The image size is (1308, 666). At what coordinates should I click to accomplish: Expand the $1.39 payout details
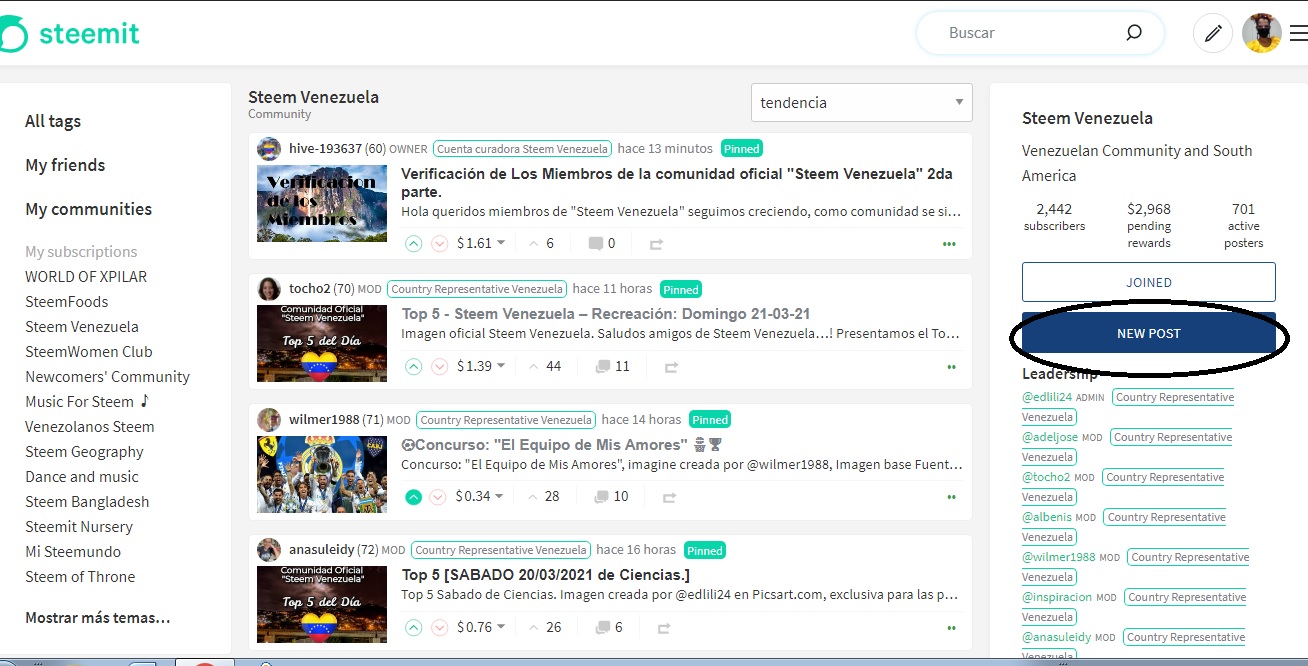481,366
